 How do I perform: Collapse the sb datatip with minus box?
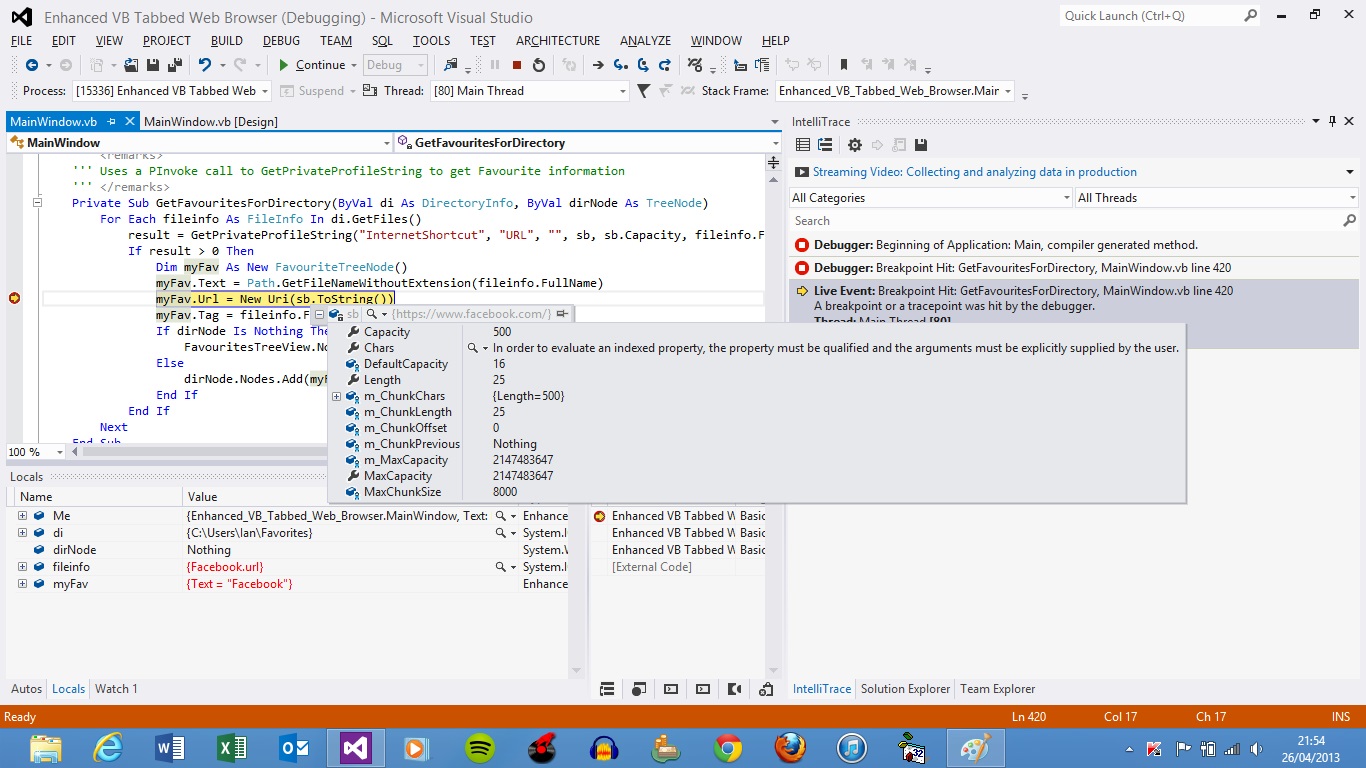(x=320, y=314)
